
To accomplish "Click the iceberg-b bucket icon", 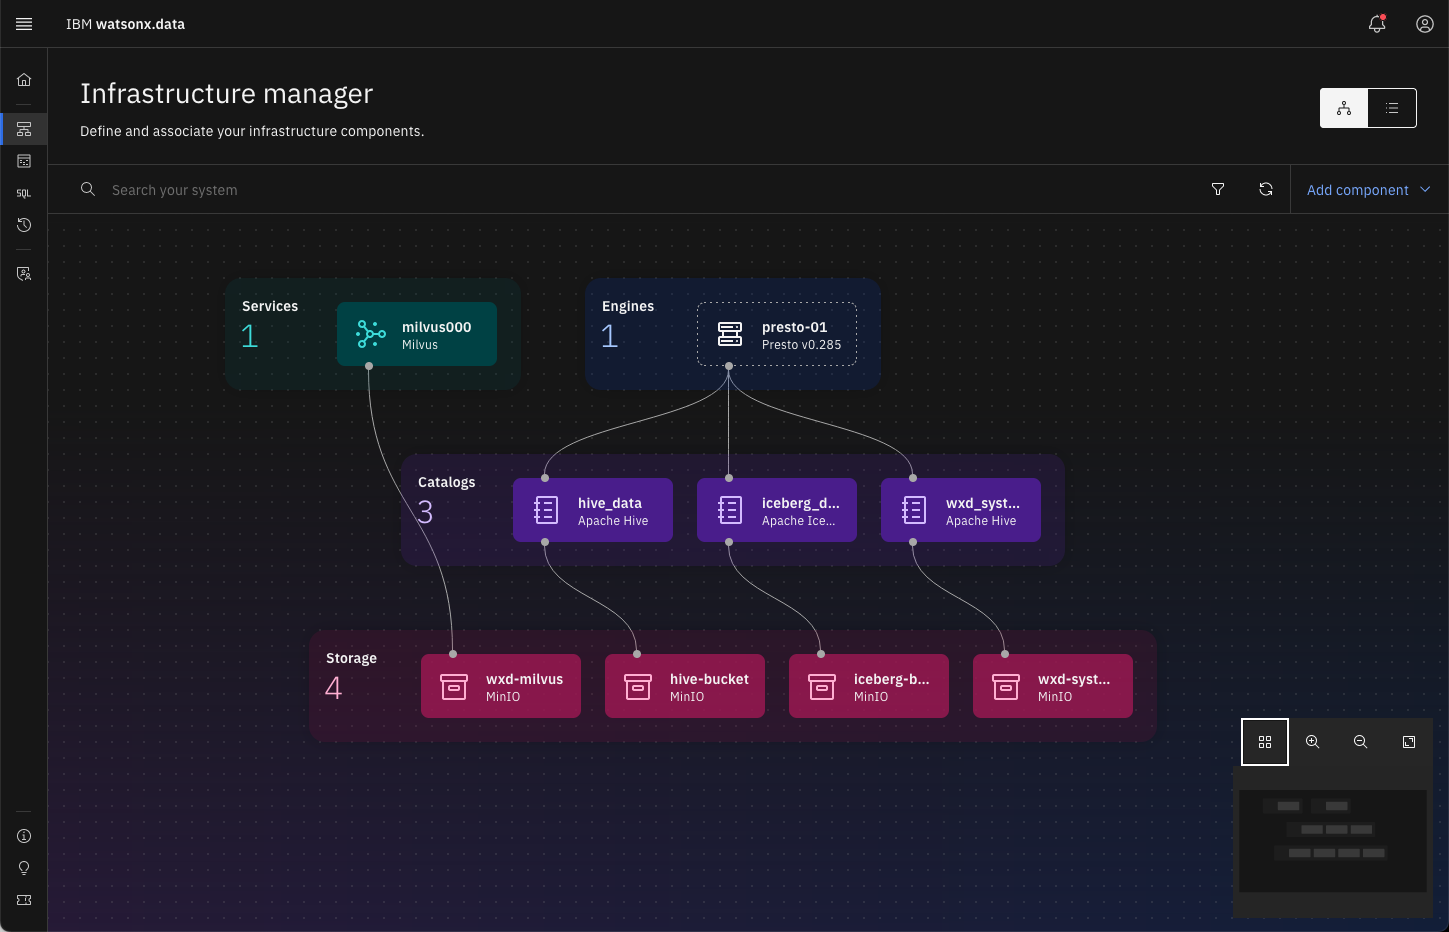I will pos(822,686).
